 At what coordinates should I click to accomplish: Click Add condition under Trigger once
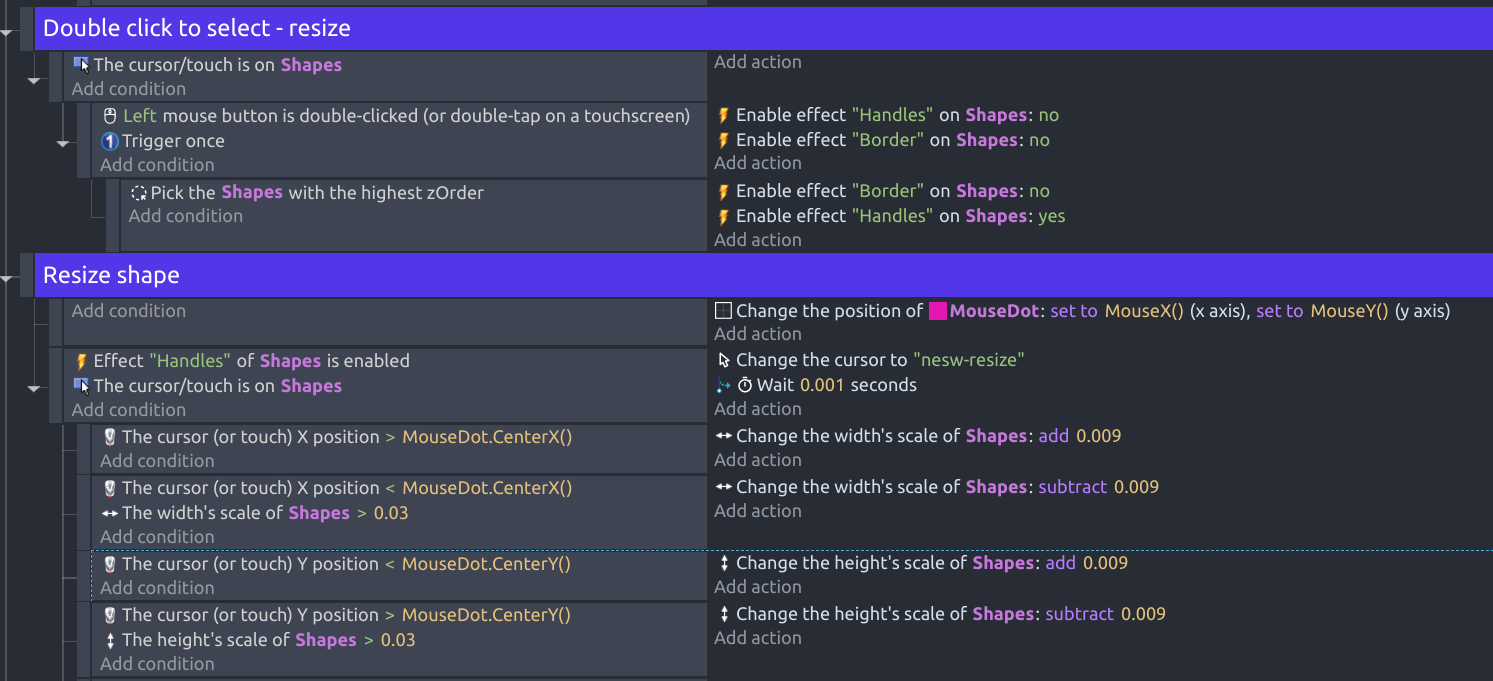point(157,165)
